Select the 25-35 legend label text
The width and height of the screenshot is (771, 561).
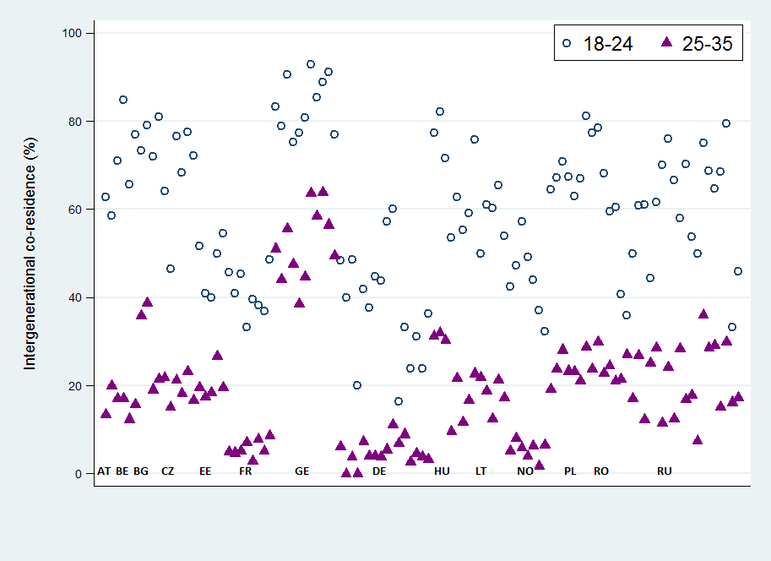(707, 44)
